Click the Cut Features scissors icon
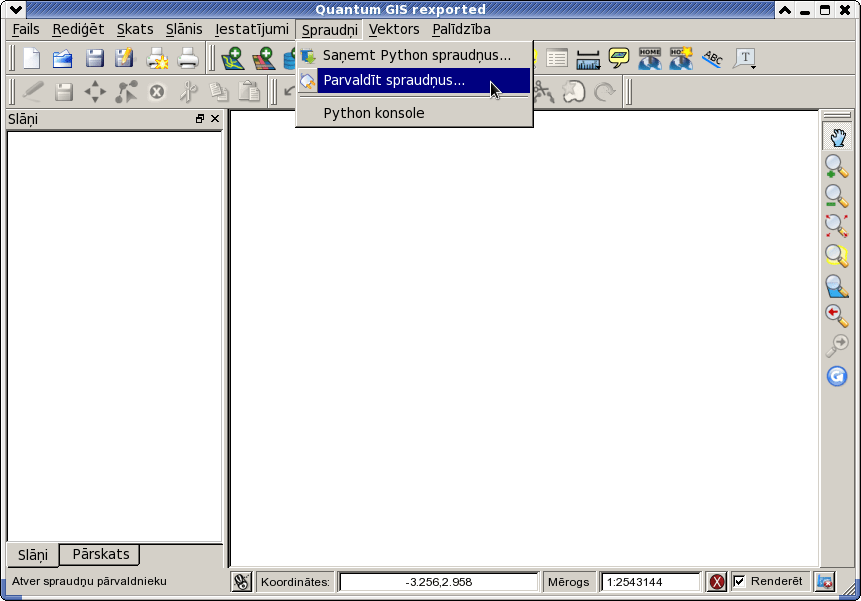Viewport: 861px width, 601px height. [x=188, y=92]
